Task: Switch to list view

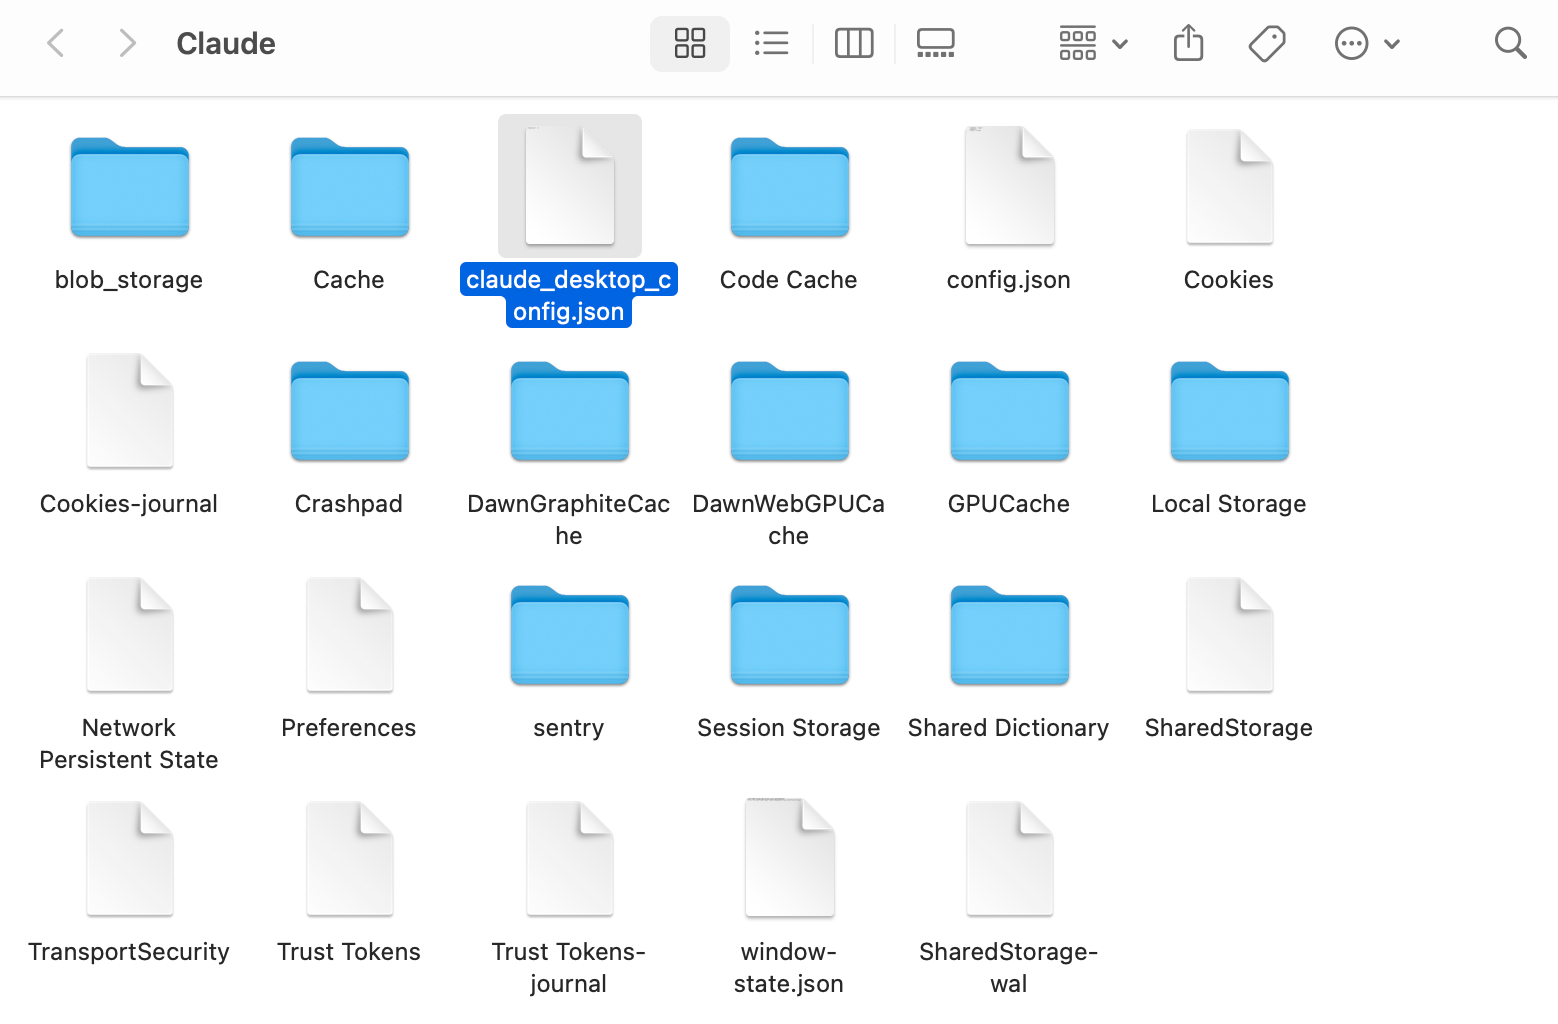Action: pyautogui.click(x=771, y=43)
